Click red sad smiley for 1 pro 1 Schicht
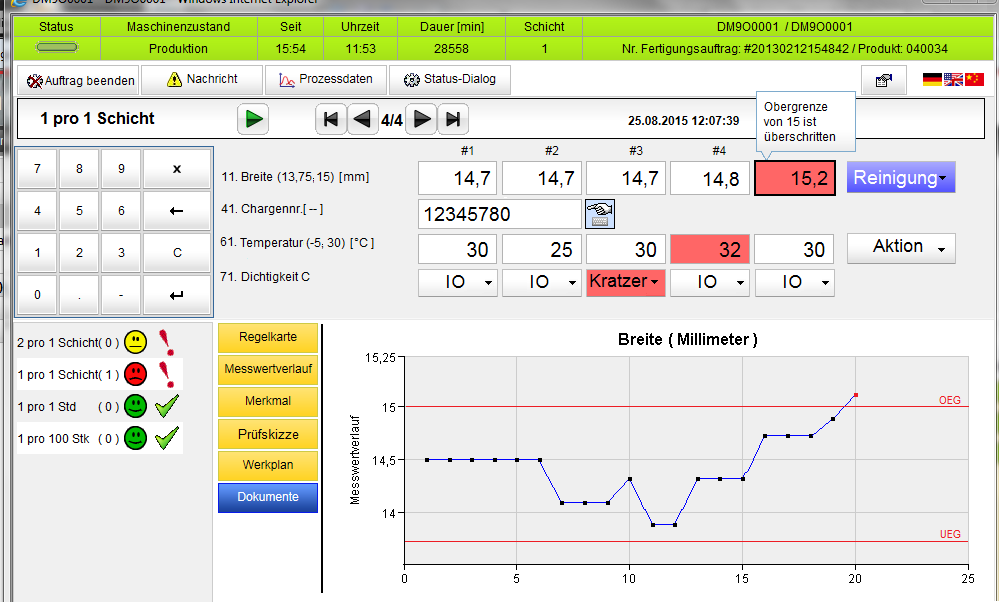 point(135,374)
